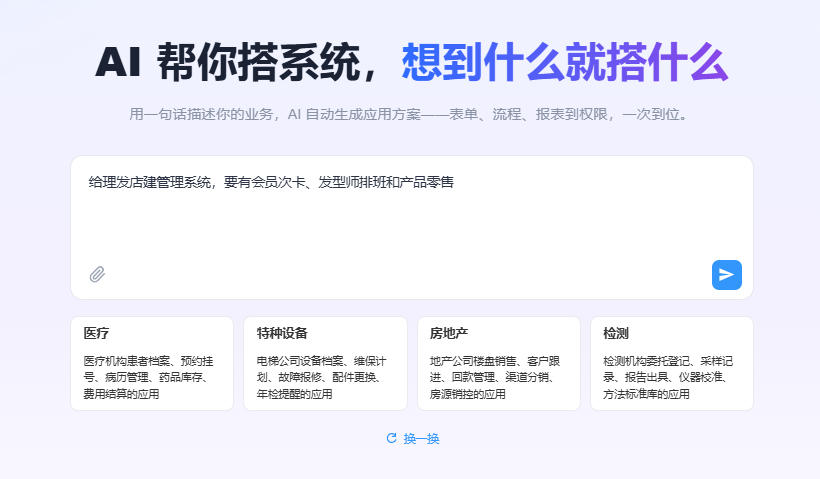Select the 检测 suggestion card
The width and height of the screenshot is (820, 479).
[x=672, y=363]
